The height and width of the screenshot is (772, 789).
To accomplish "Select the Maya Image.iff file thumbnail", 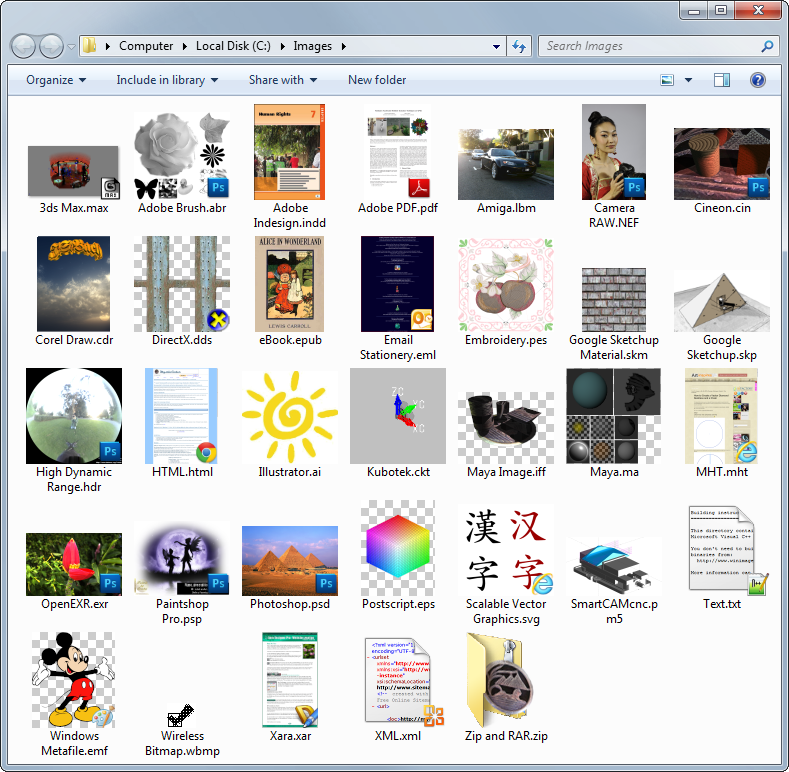I will click(x=506, y=428).
